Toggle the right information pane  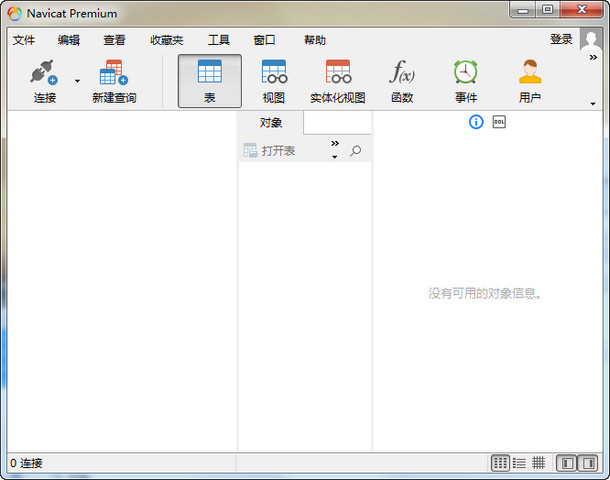(588, 463)
